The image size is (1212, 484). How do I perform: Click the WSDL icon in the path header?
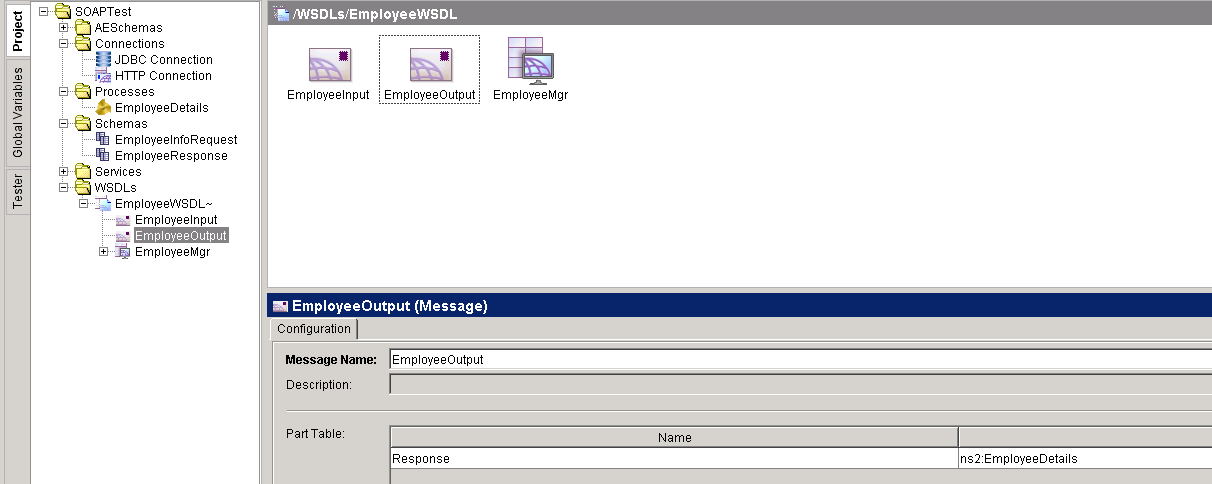click(282, 12)
